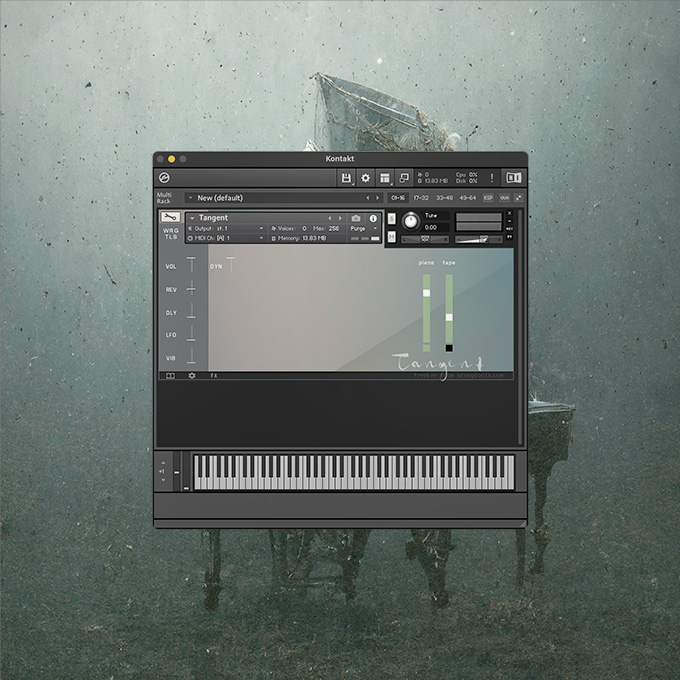Select the 49-64 rack page tab

(x=468, y=198)
